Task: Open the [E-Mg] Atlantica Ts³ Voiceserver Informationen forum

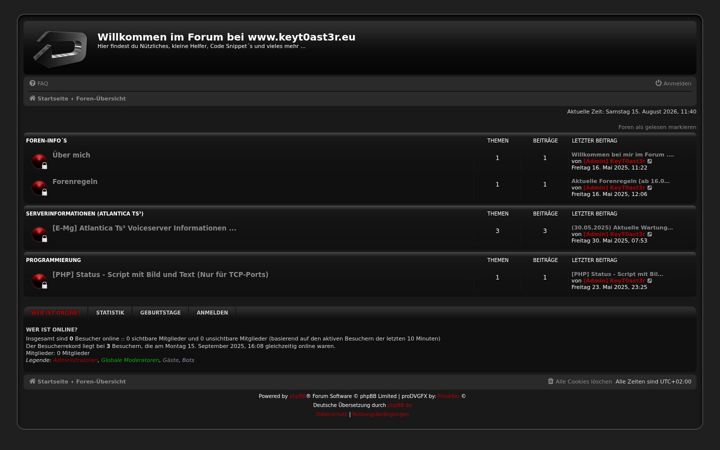Action: (144, 228)
